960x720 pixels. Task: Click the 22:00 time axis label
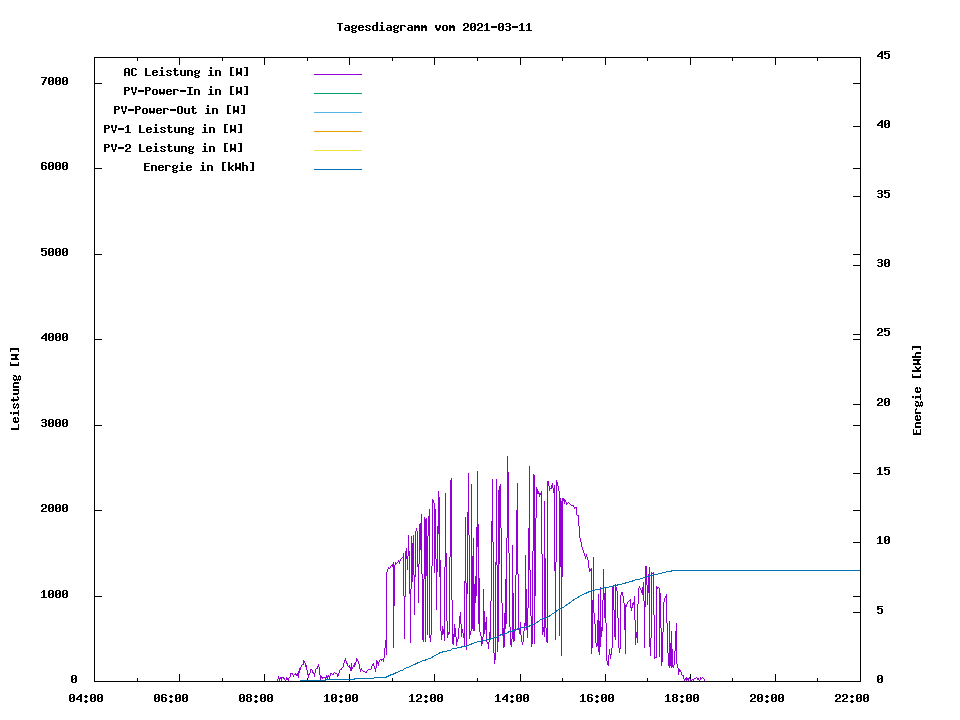coord(852,698)
